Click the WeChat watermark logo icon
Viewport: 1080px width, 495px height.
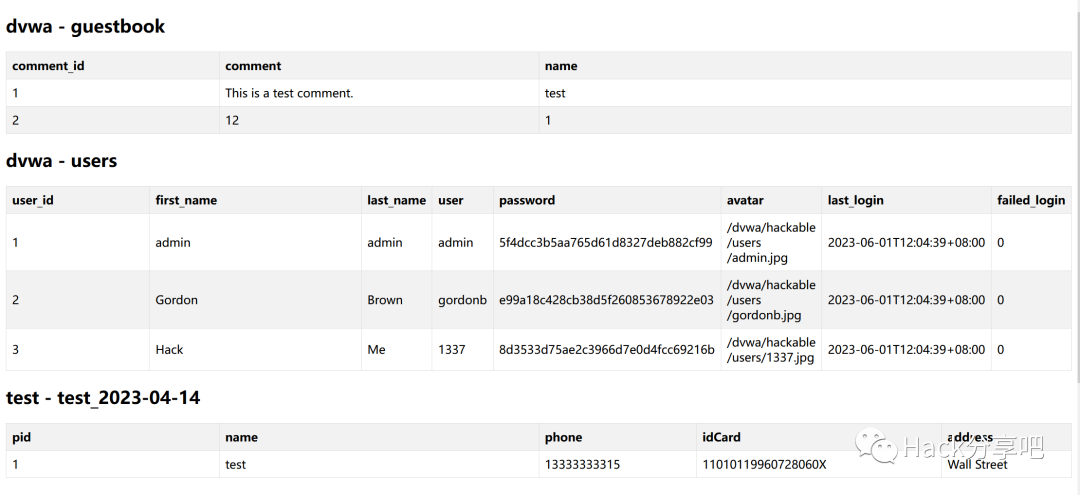(x=878, y=446)
